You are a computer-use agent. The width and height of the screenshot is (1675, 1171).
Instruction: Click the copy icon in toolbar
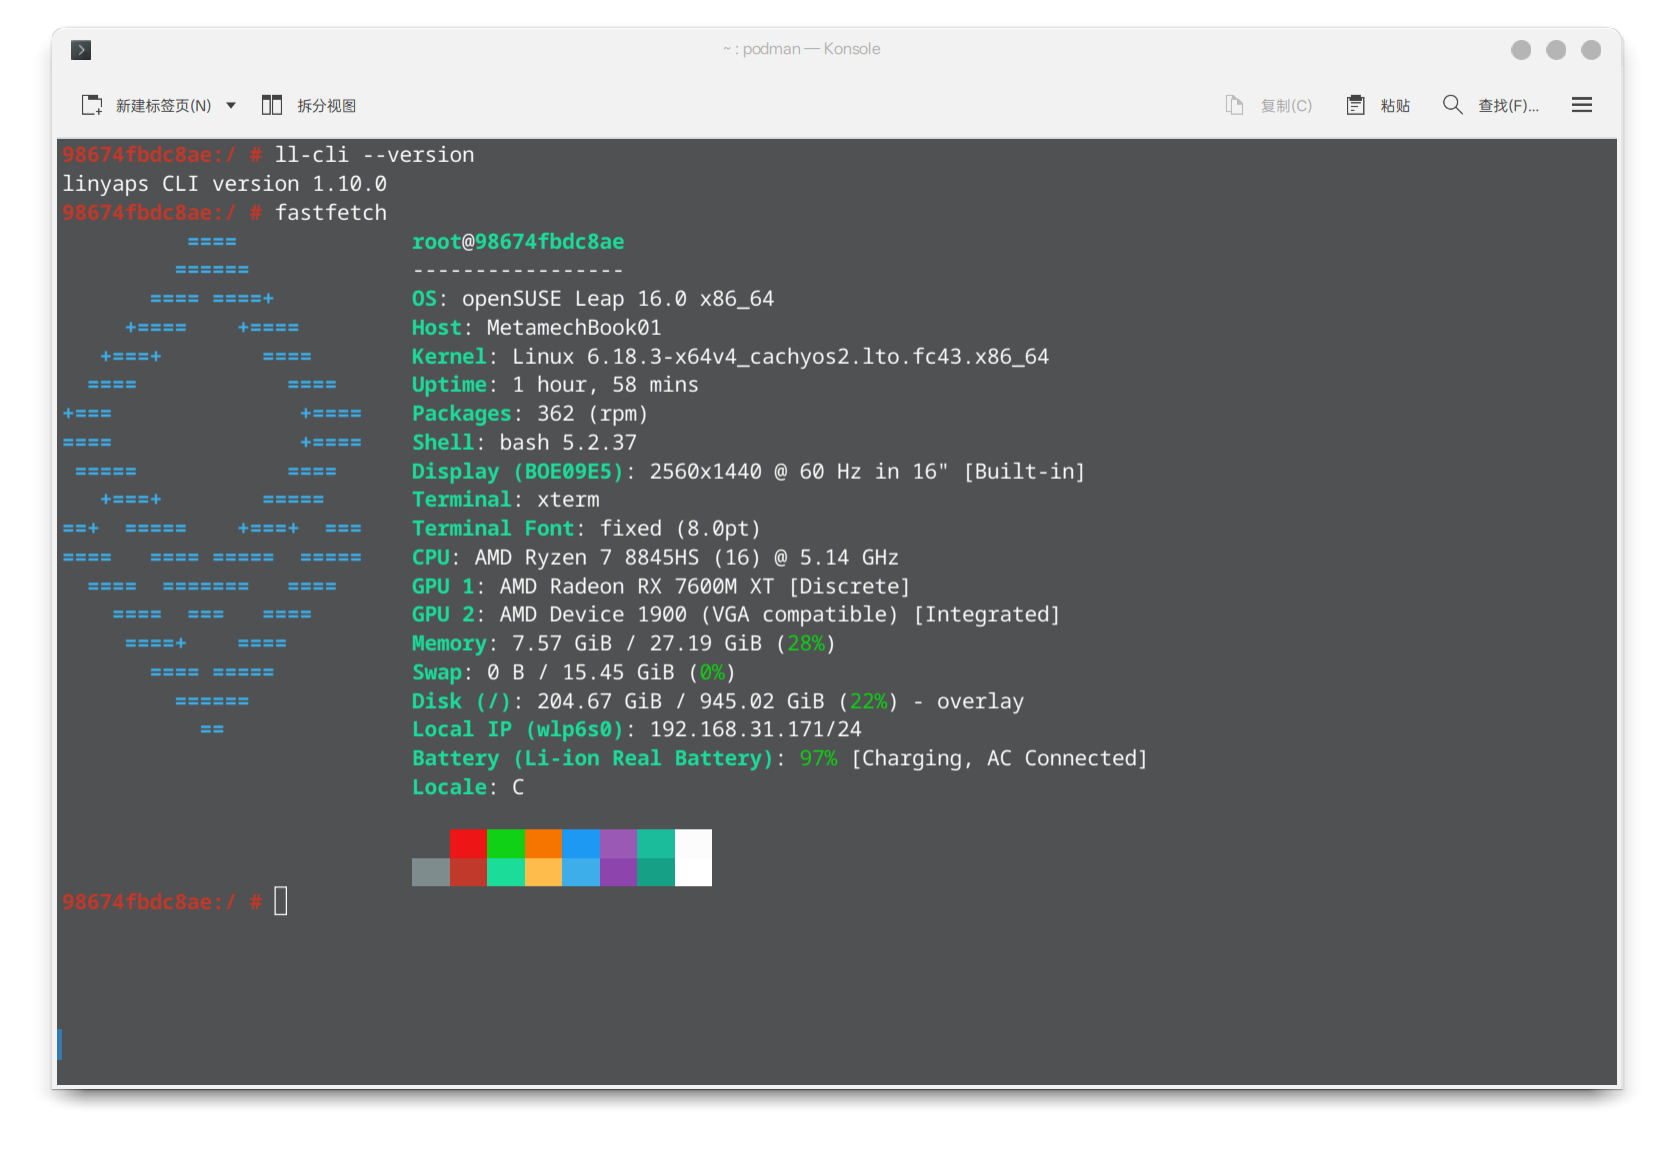(1235, 105)
